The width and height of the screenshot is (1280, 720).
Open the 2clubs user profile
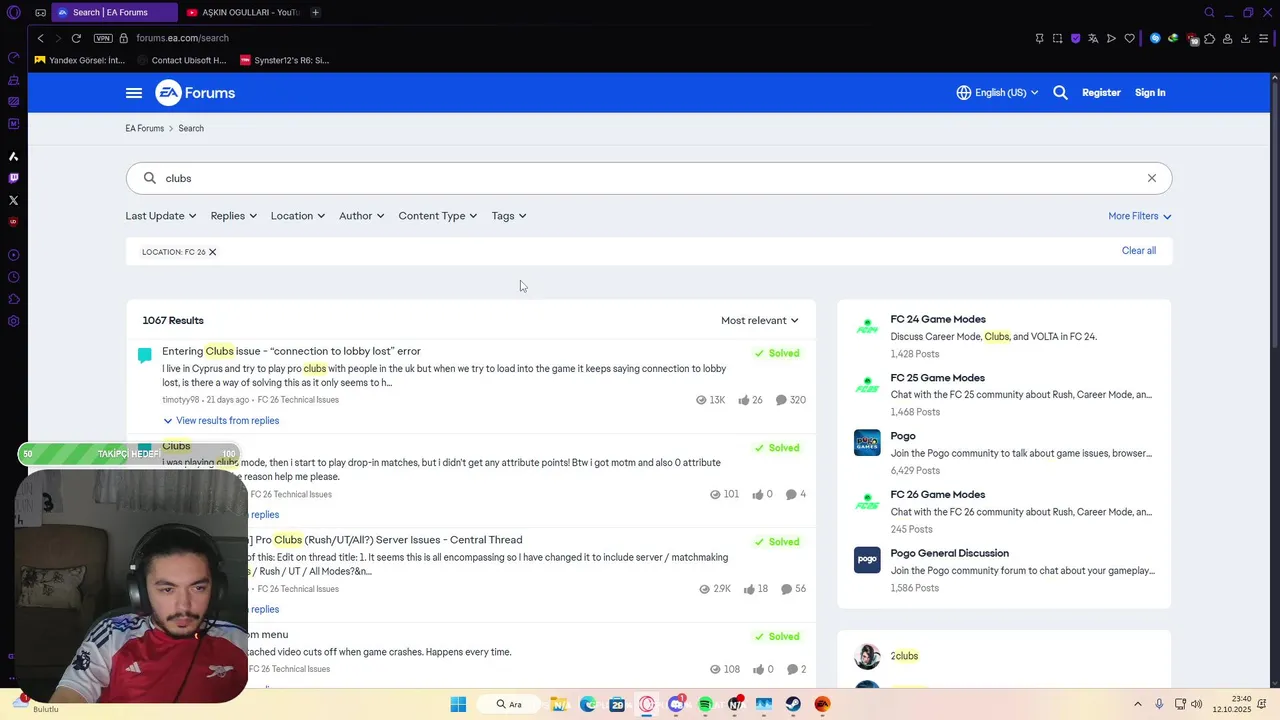904,656
